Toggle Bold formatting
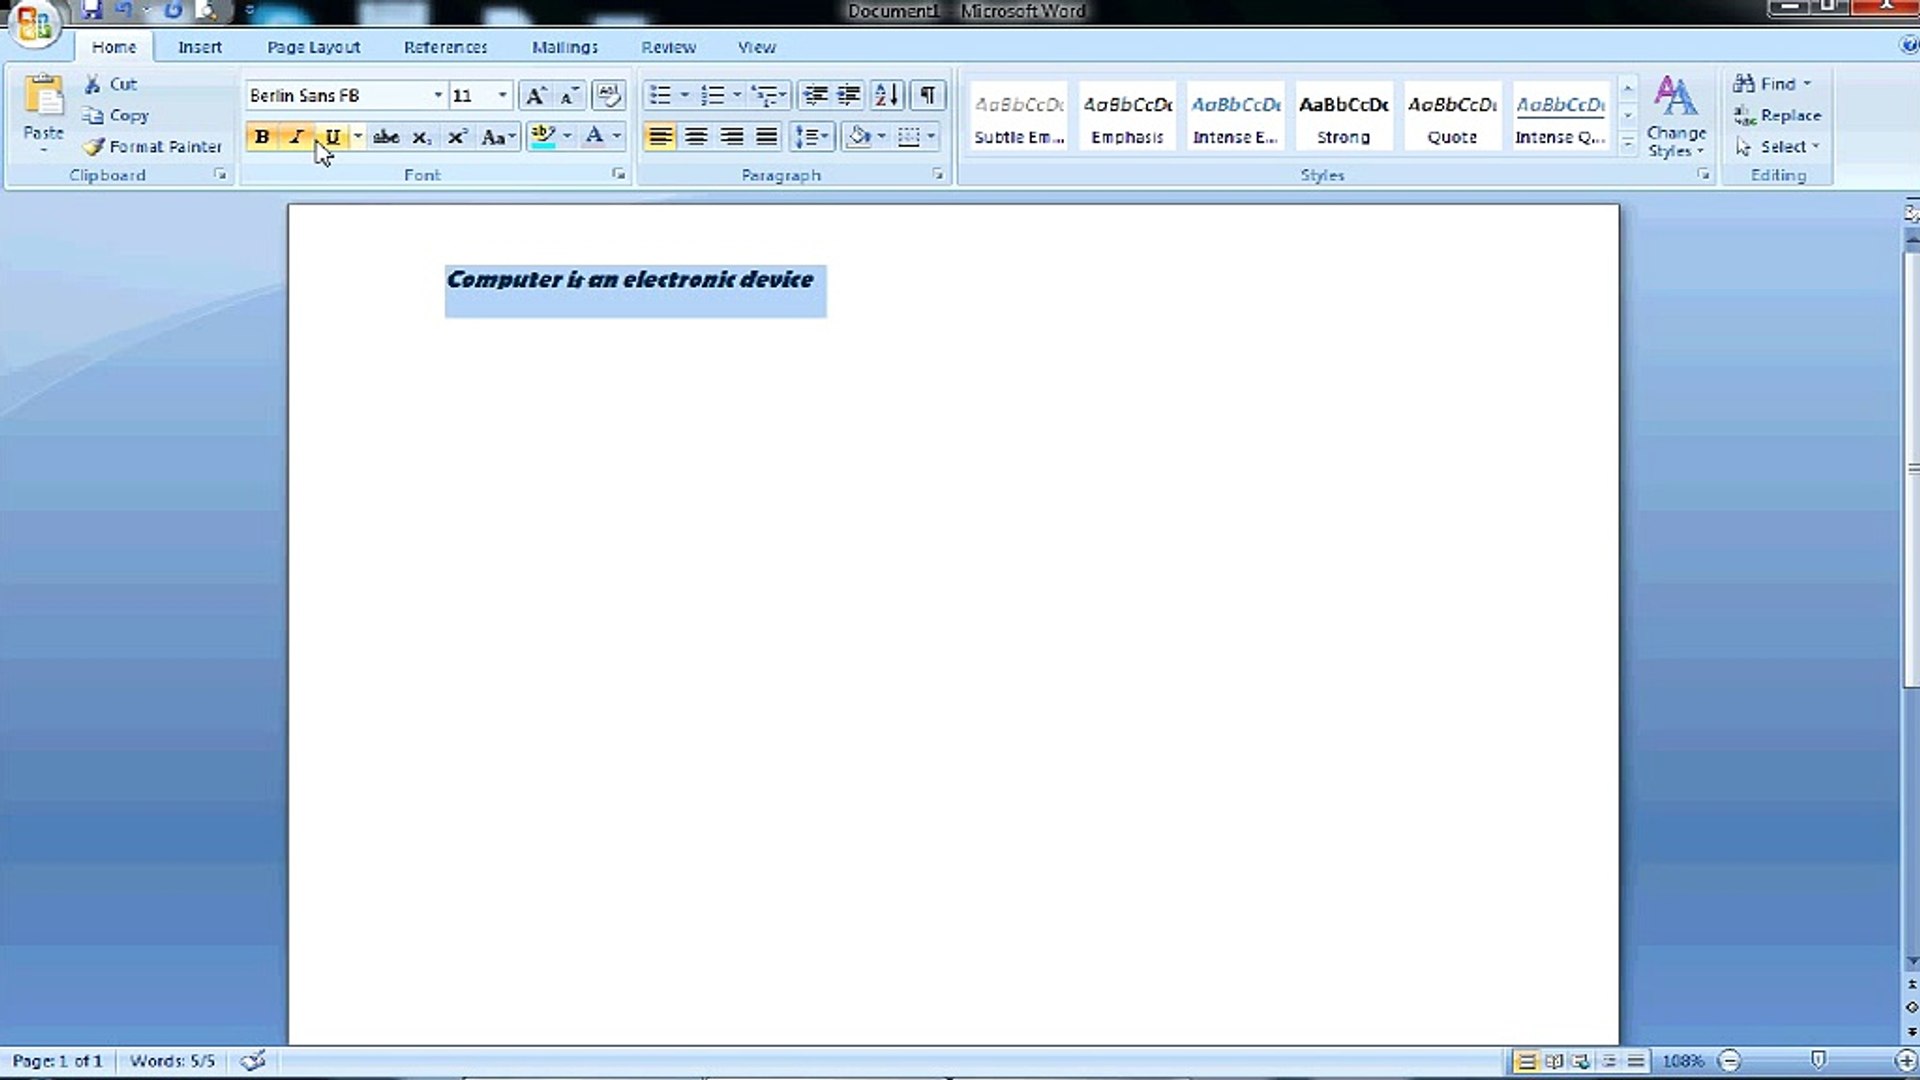The image size is (1920, 1080). tap(262, 137)
